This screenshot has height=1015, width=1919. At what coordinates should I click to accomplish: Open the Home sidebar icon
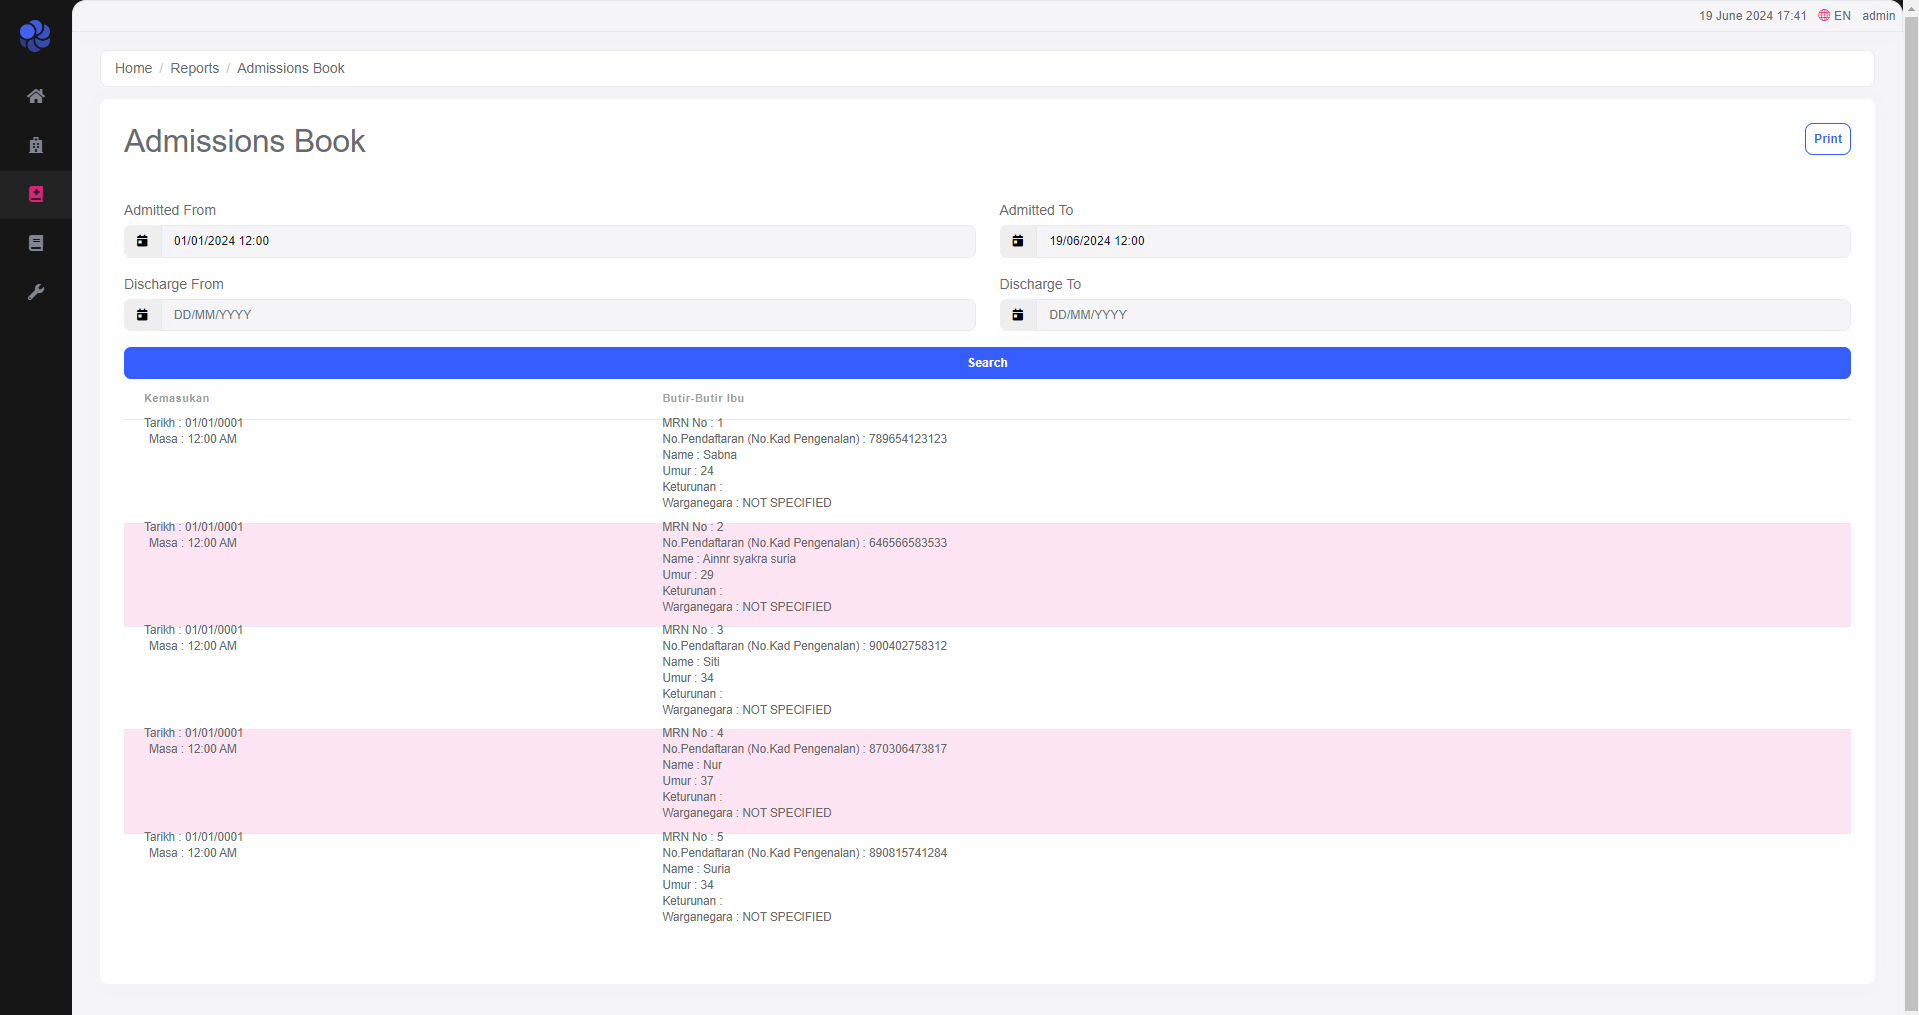[36, 96]
